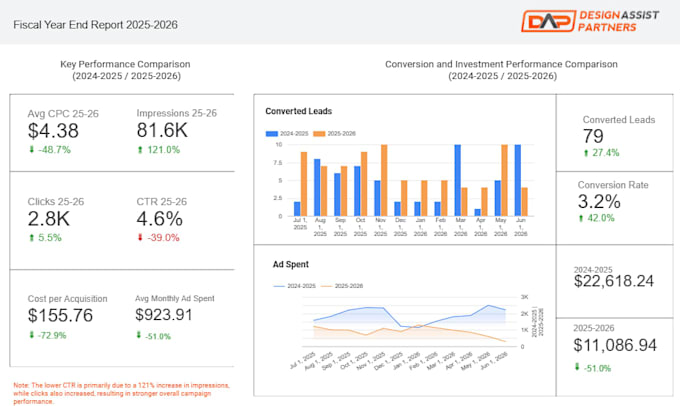Click the -51.0% change under Avg Monthly Ad Spent
680x406 pixels.
tap(158, 336)
